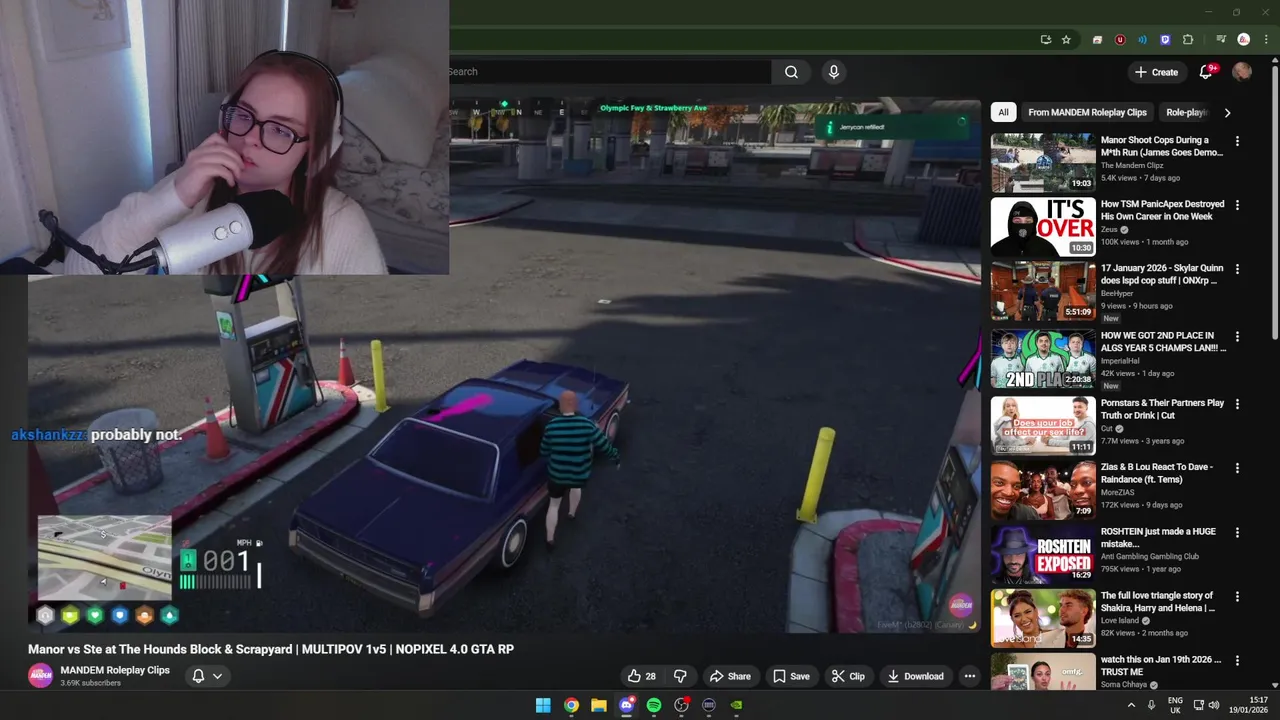This screenshot has width=1280, height=720.
Task: Open options for Skylar Quinn video
Action: (1237, 269)
